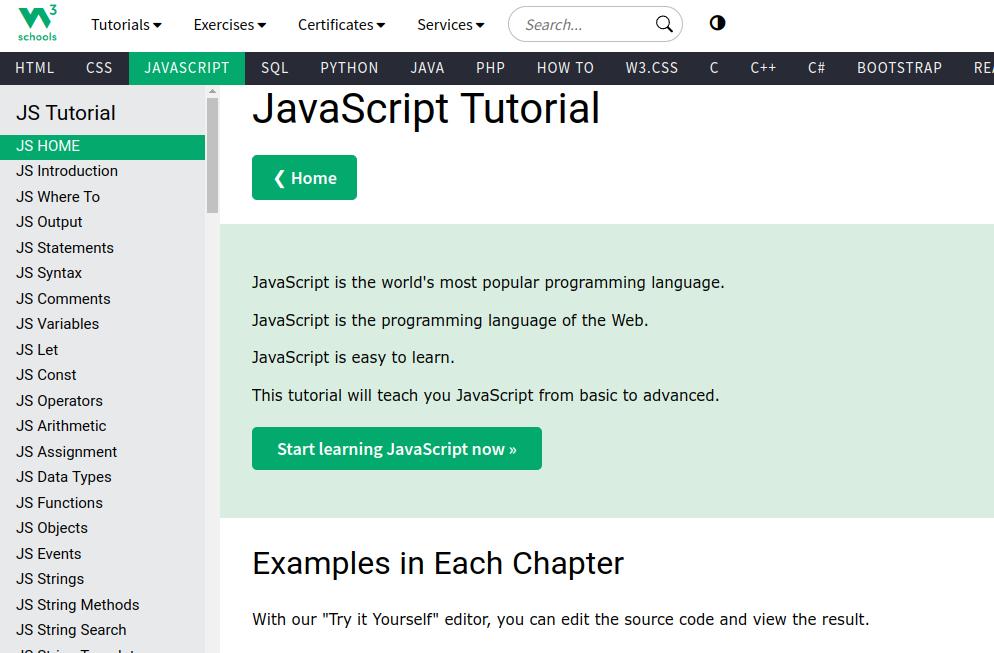Go to JS Statements chapter
This screenshot has height=653, width=994.
(102, 248)
